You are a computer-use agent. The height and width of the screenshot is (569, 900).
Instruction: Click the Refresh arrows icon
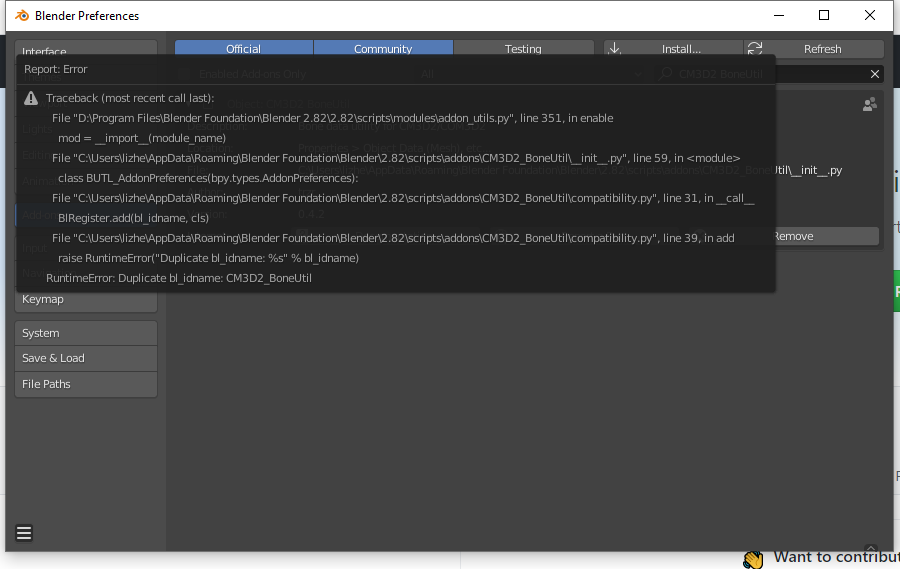[x=755, y=48]
